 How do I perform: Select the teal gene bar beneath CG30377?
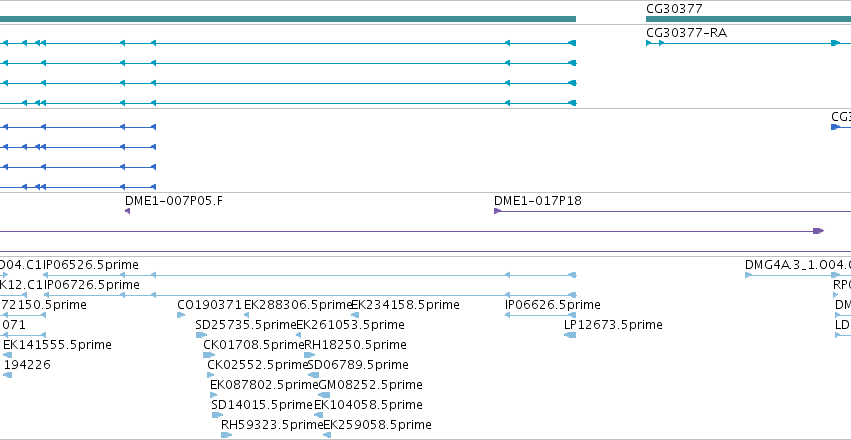pos(748,19)
